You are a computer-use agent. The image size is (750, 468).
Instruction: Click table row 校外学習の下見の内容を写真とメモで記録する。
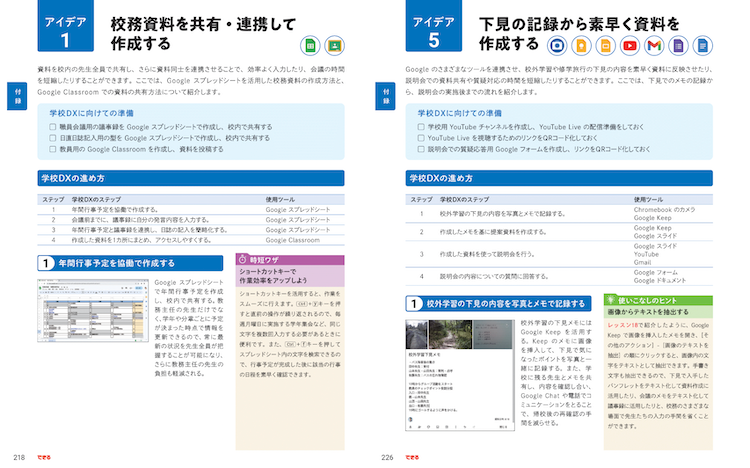[559, 213]
